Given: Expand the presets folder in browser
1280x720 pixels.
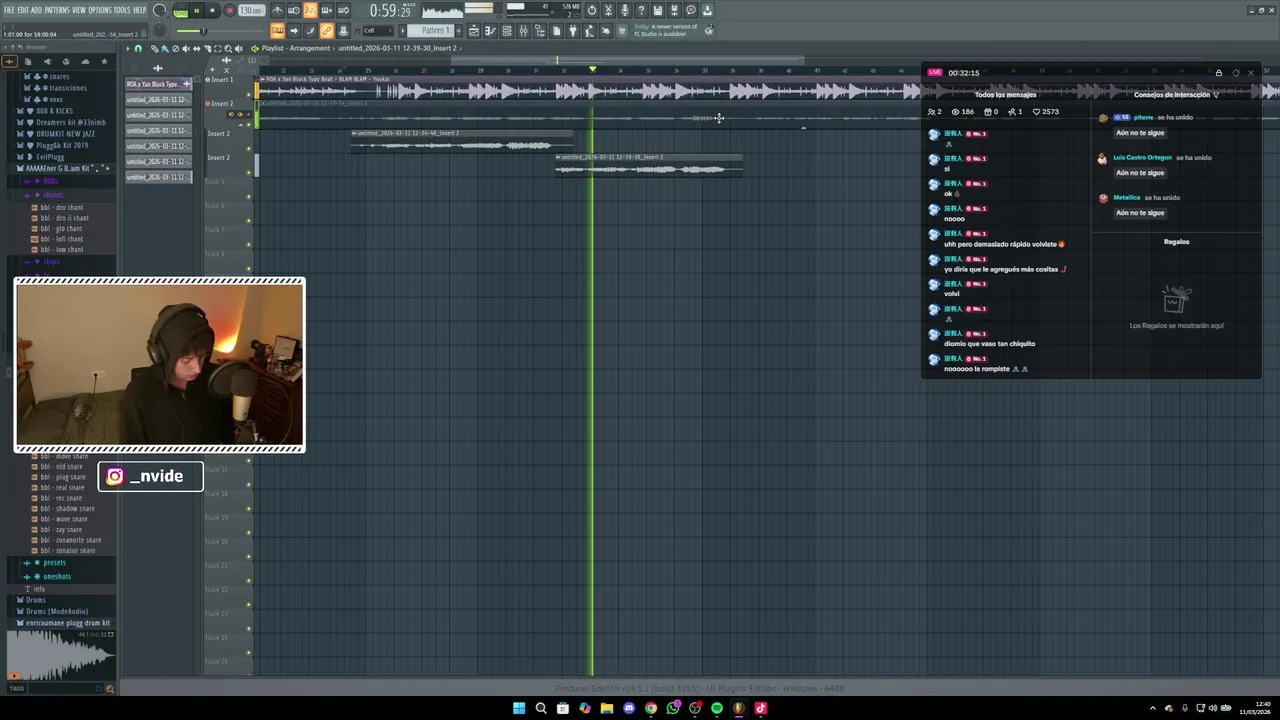Looking at the screenshot, I should click(54, 562).
